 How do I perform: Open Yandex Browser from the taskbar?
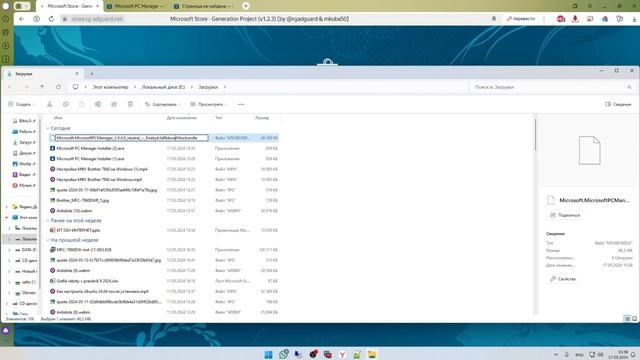click(342, 354)
